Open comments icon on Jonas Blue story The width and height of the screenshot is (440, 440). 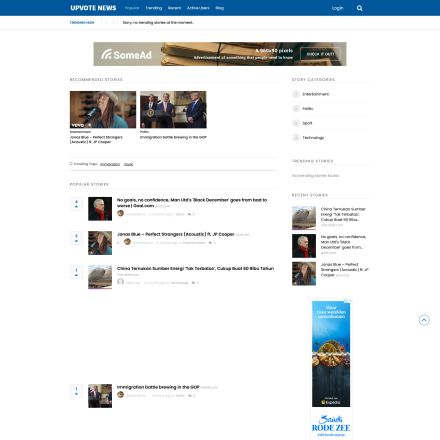click(x=210, y=243)
